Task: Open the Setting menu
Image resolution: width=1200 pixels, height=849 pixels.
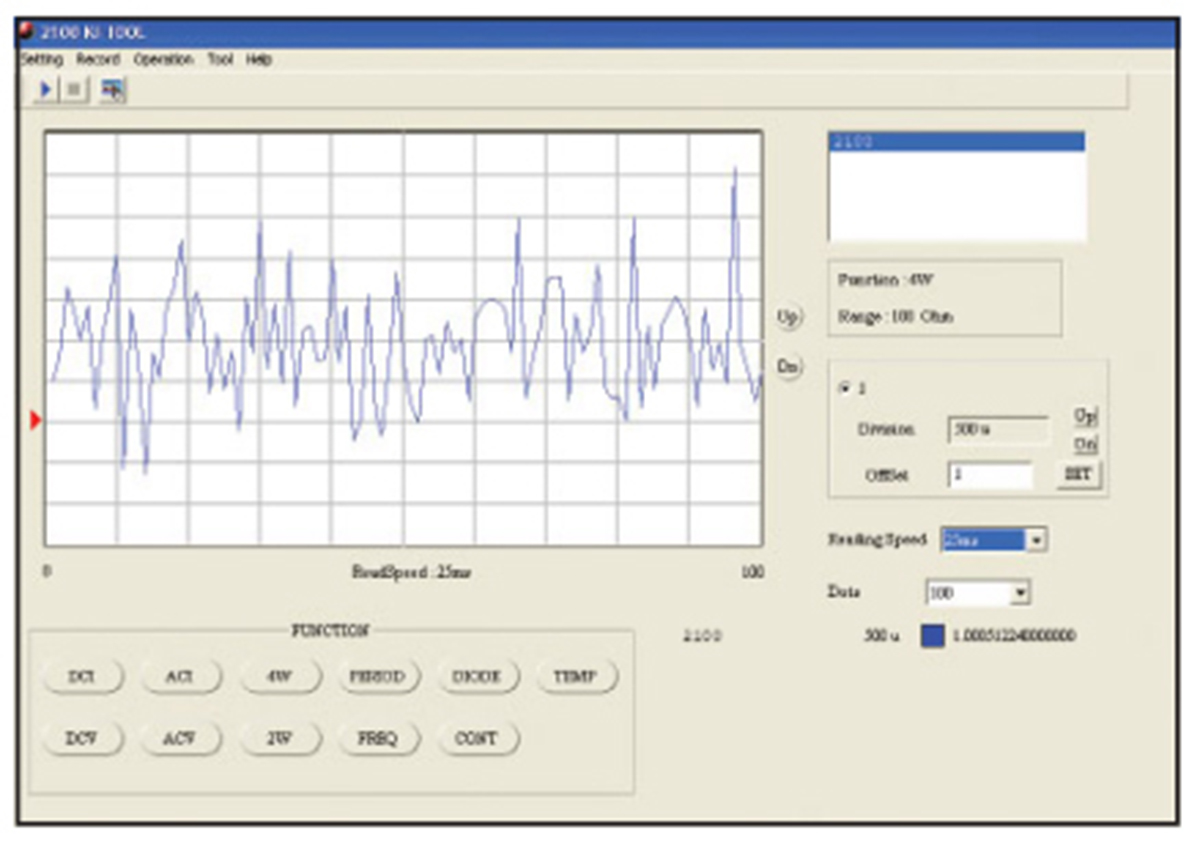Action: (x=42, y=60)
